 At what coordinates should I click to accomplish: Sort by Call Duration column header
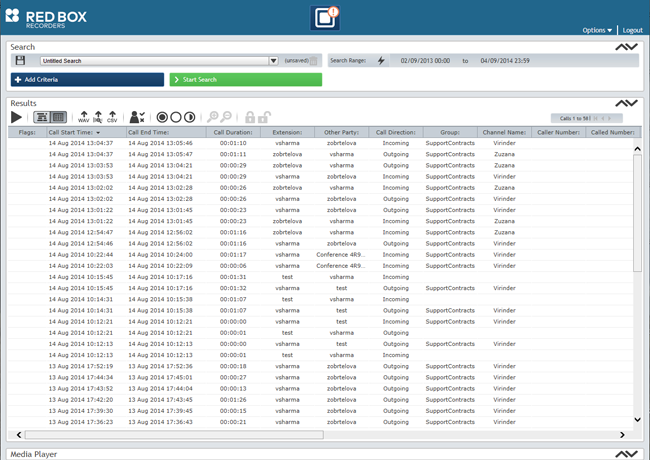(233, 133)
